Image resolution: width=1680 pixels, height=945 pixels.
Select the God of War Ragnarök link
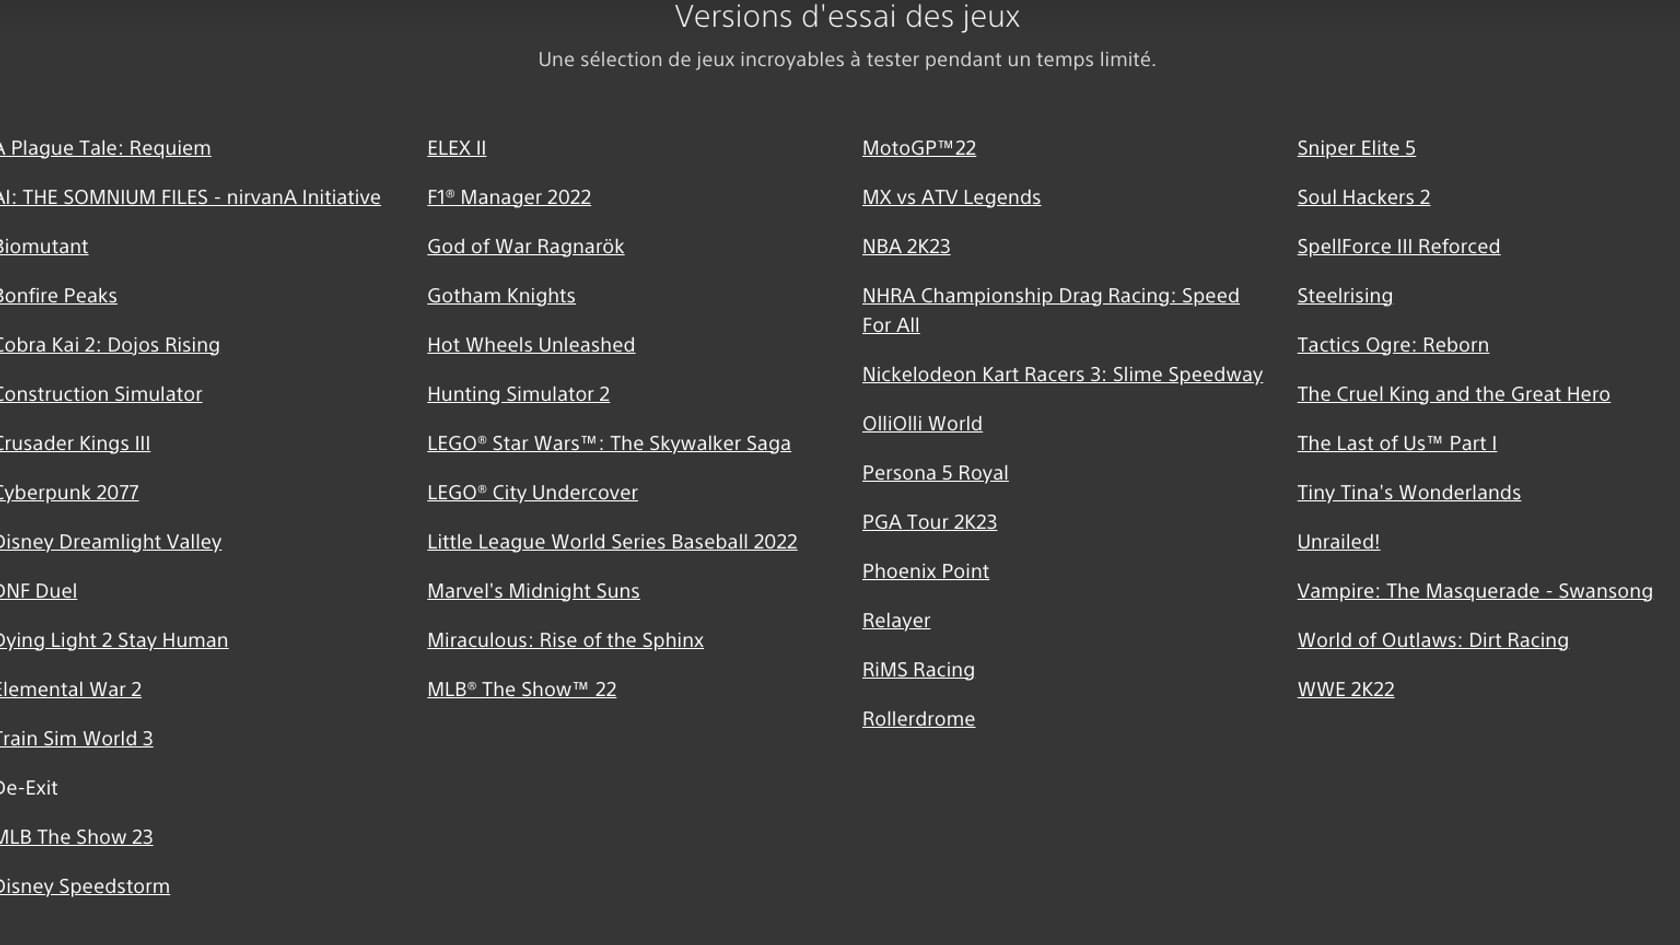click(x=525, y=246)
